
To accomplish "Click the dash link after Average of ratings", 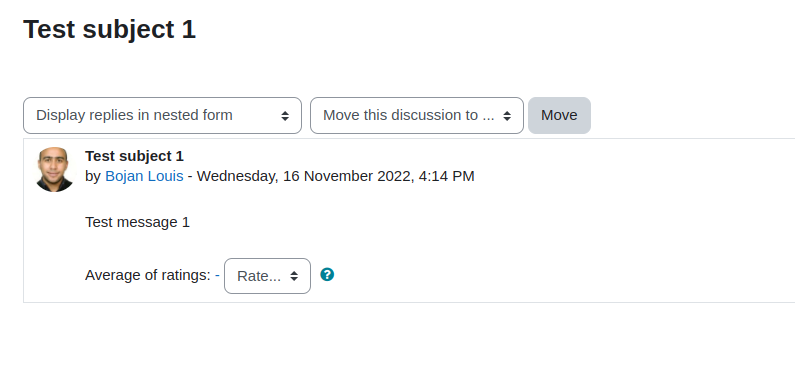I will 217,275.
